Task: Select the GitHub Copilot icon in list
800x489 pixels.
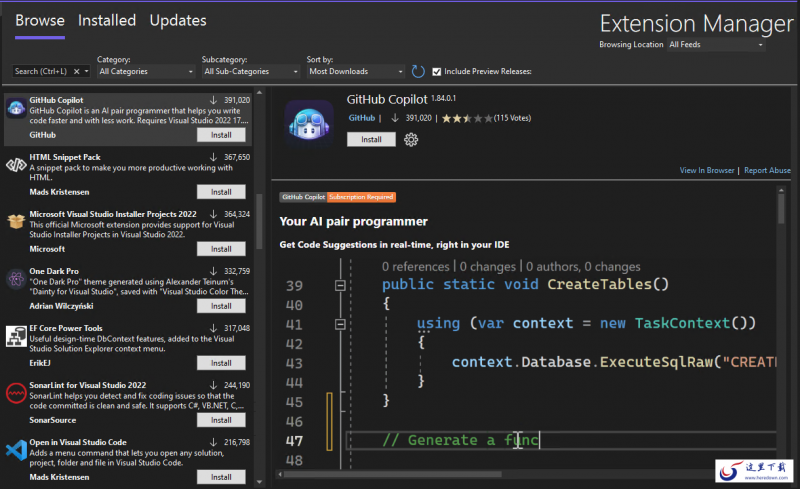Action: [x=16, y=108]
